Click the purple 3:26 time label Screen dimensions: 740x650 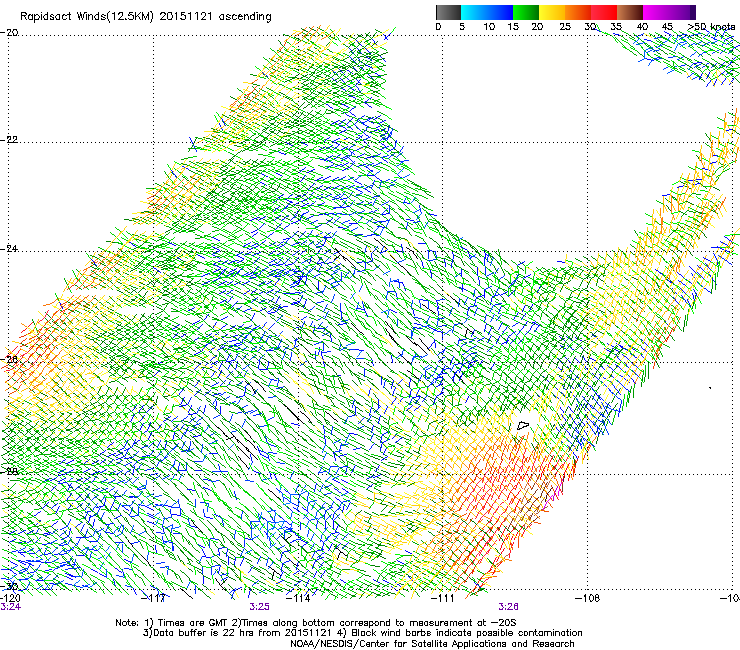[x=508, y=607]
